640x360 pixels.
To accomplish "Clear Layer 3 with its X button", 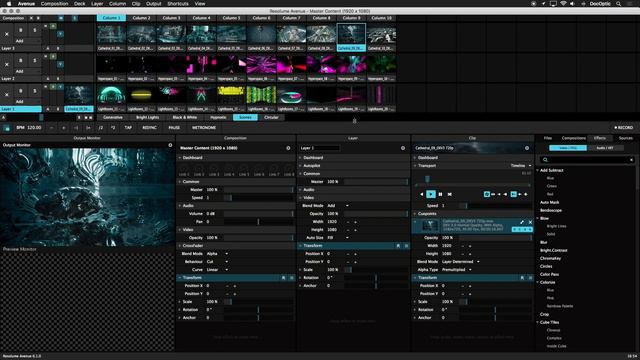I will [7, 34].
